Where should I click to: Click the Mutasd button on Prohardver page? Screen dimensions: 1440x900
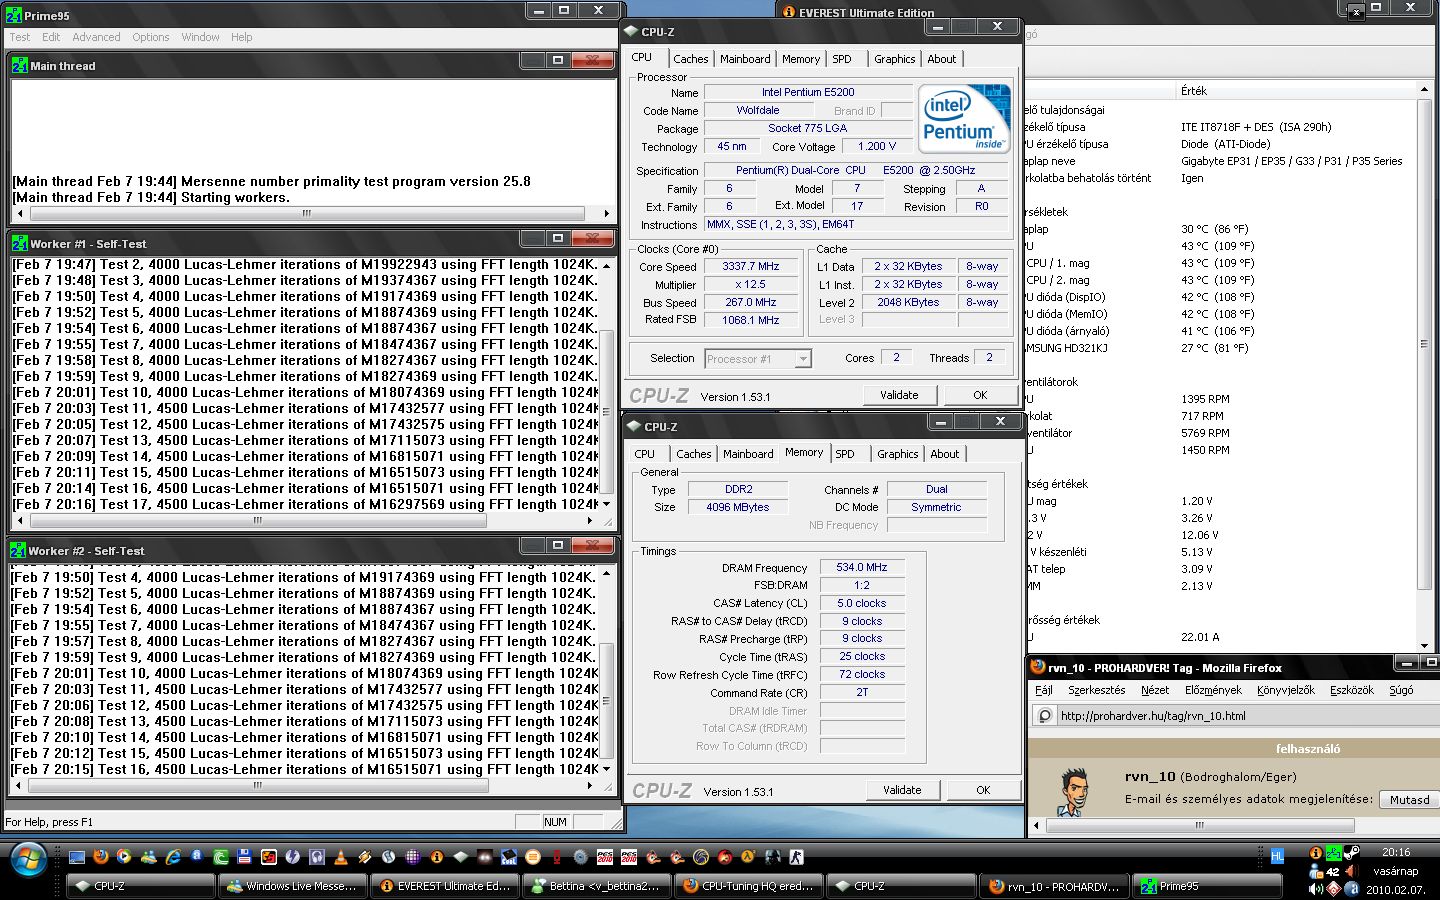point(1409,799)
